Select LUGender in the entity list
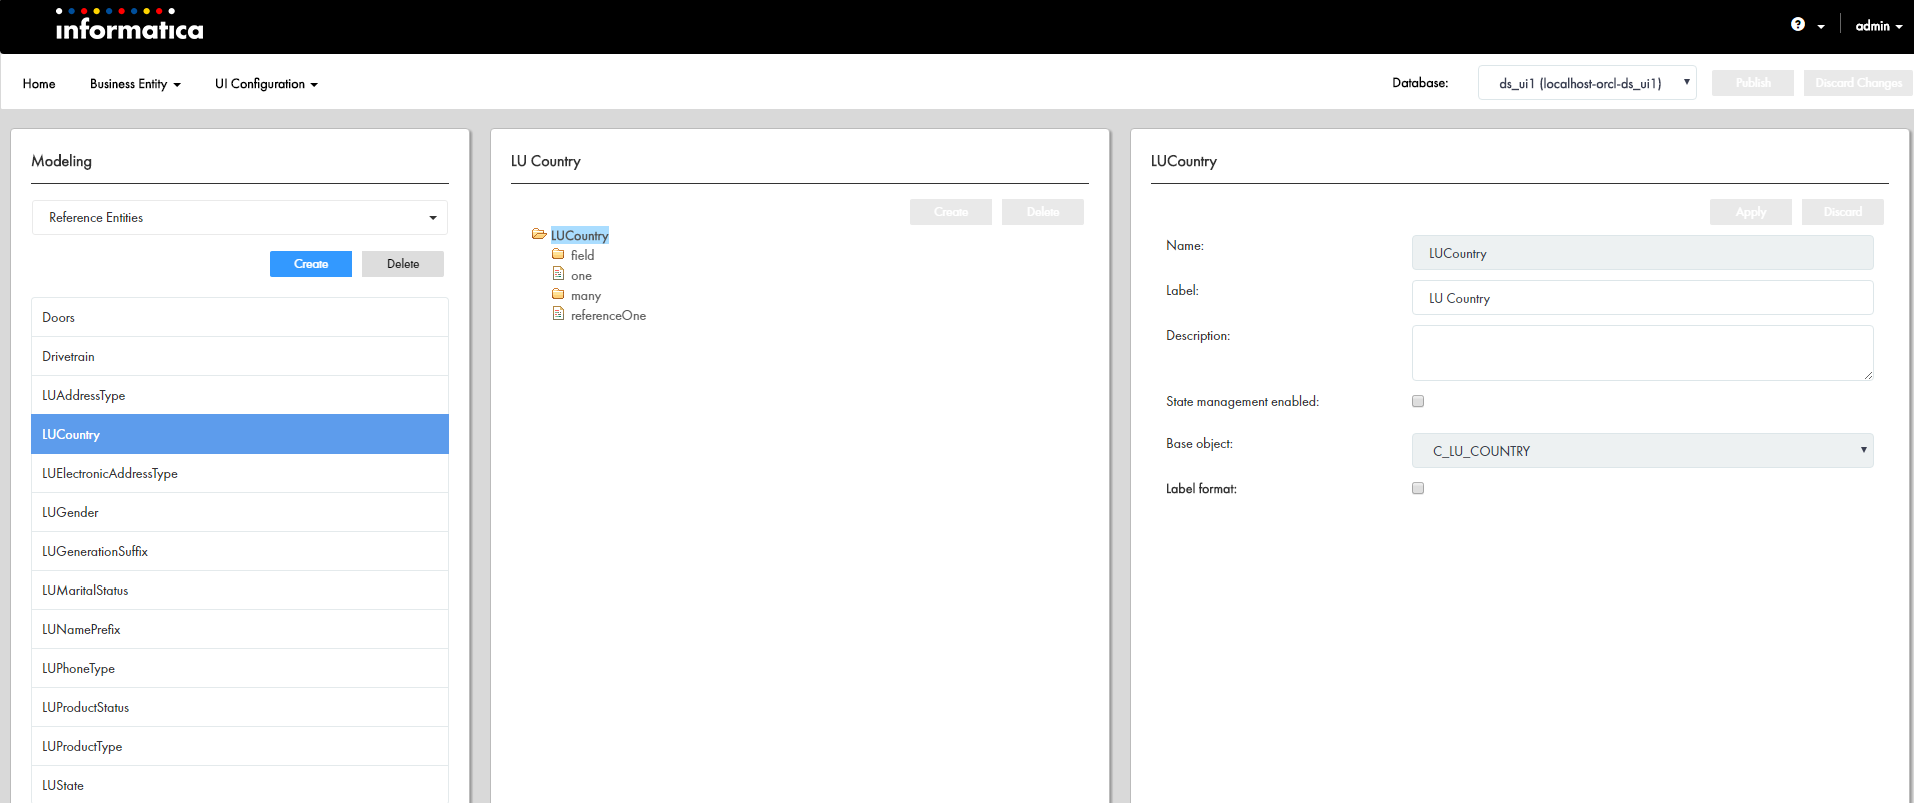This screenshot has width=1914, height=803. click(x=240, y=512)
